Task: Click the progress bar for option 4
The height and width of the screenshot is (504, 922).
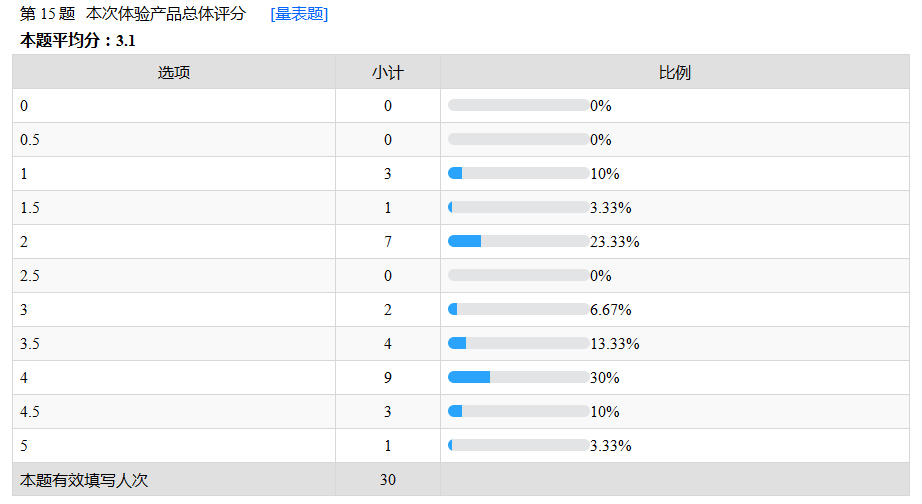Action: (518, 378)
